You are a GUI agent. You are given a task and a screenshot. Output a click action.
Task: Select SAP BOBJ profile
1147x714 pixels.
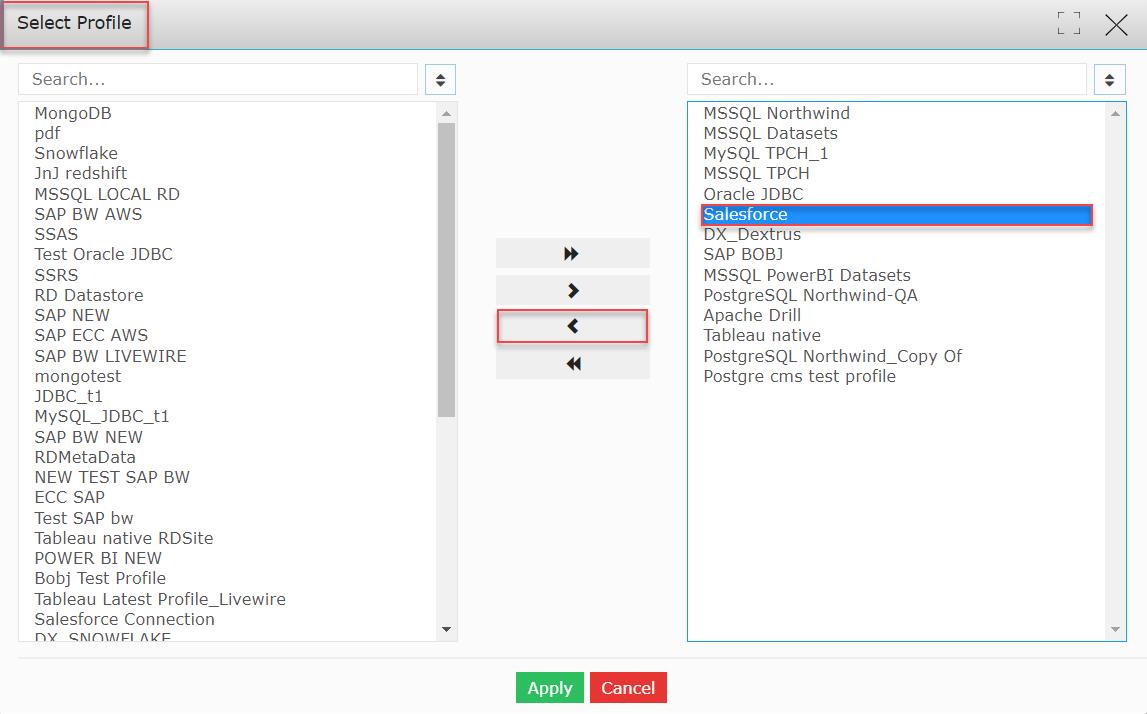pos(742,254)
